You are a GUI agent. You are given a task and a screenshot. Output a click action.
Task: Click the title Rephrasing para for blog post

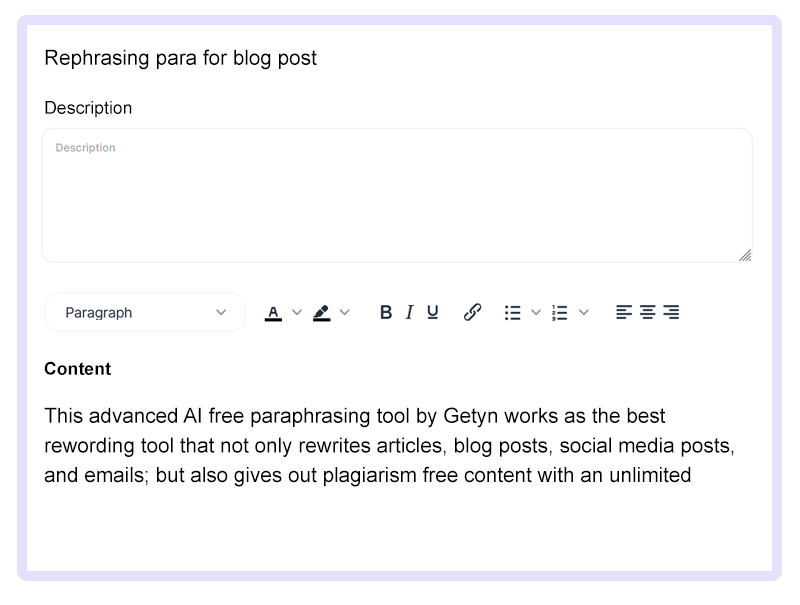pyautogui.click(x=181, y=58)
